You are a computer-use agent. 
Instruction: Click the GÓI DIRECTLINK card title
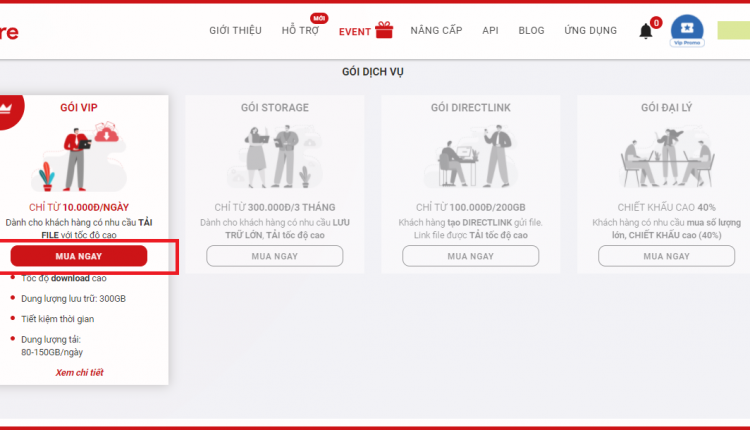coord(471,108)
